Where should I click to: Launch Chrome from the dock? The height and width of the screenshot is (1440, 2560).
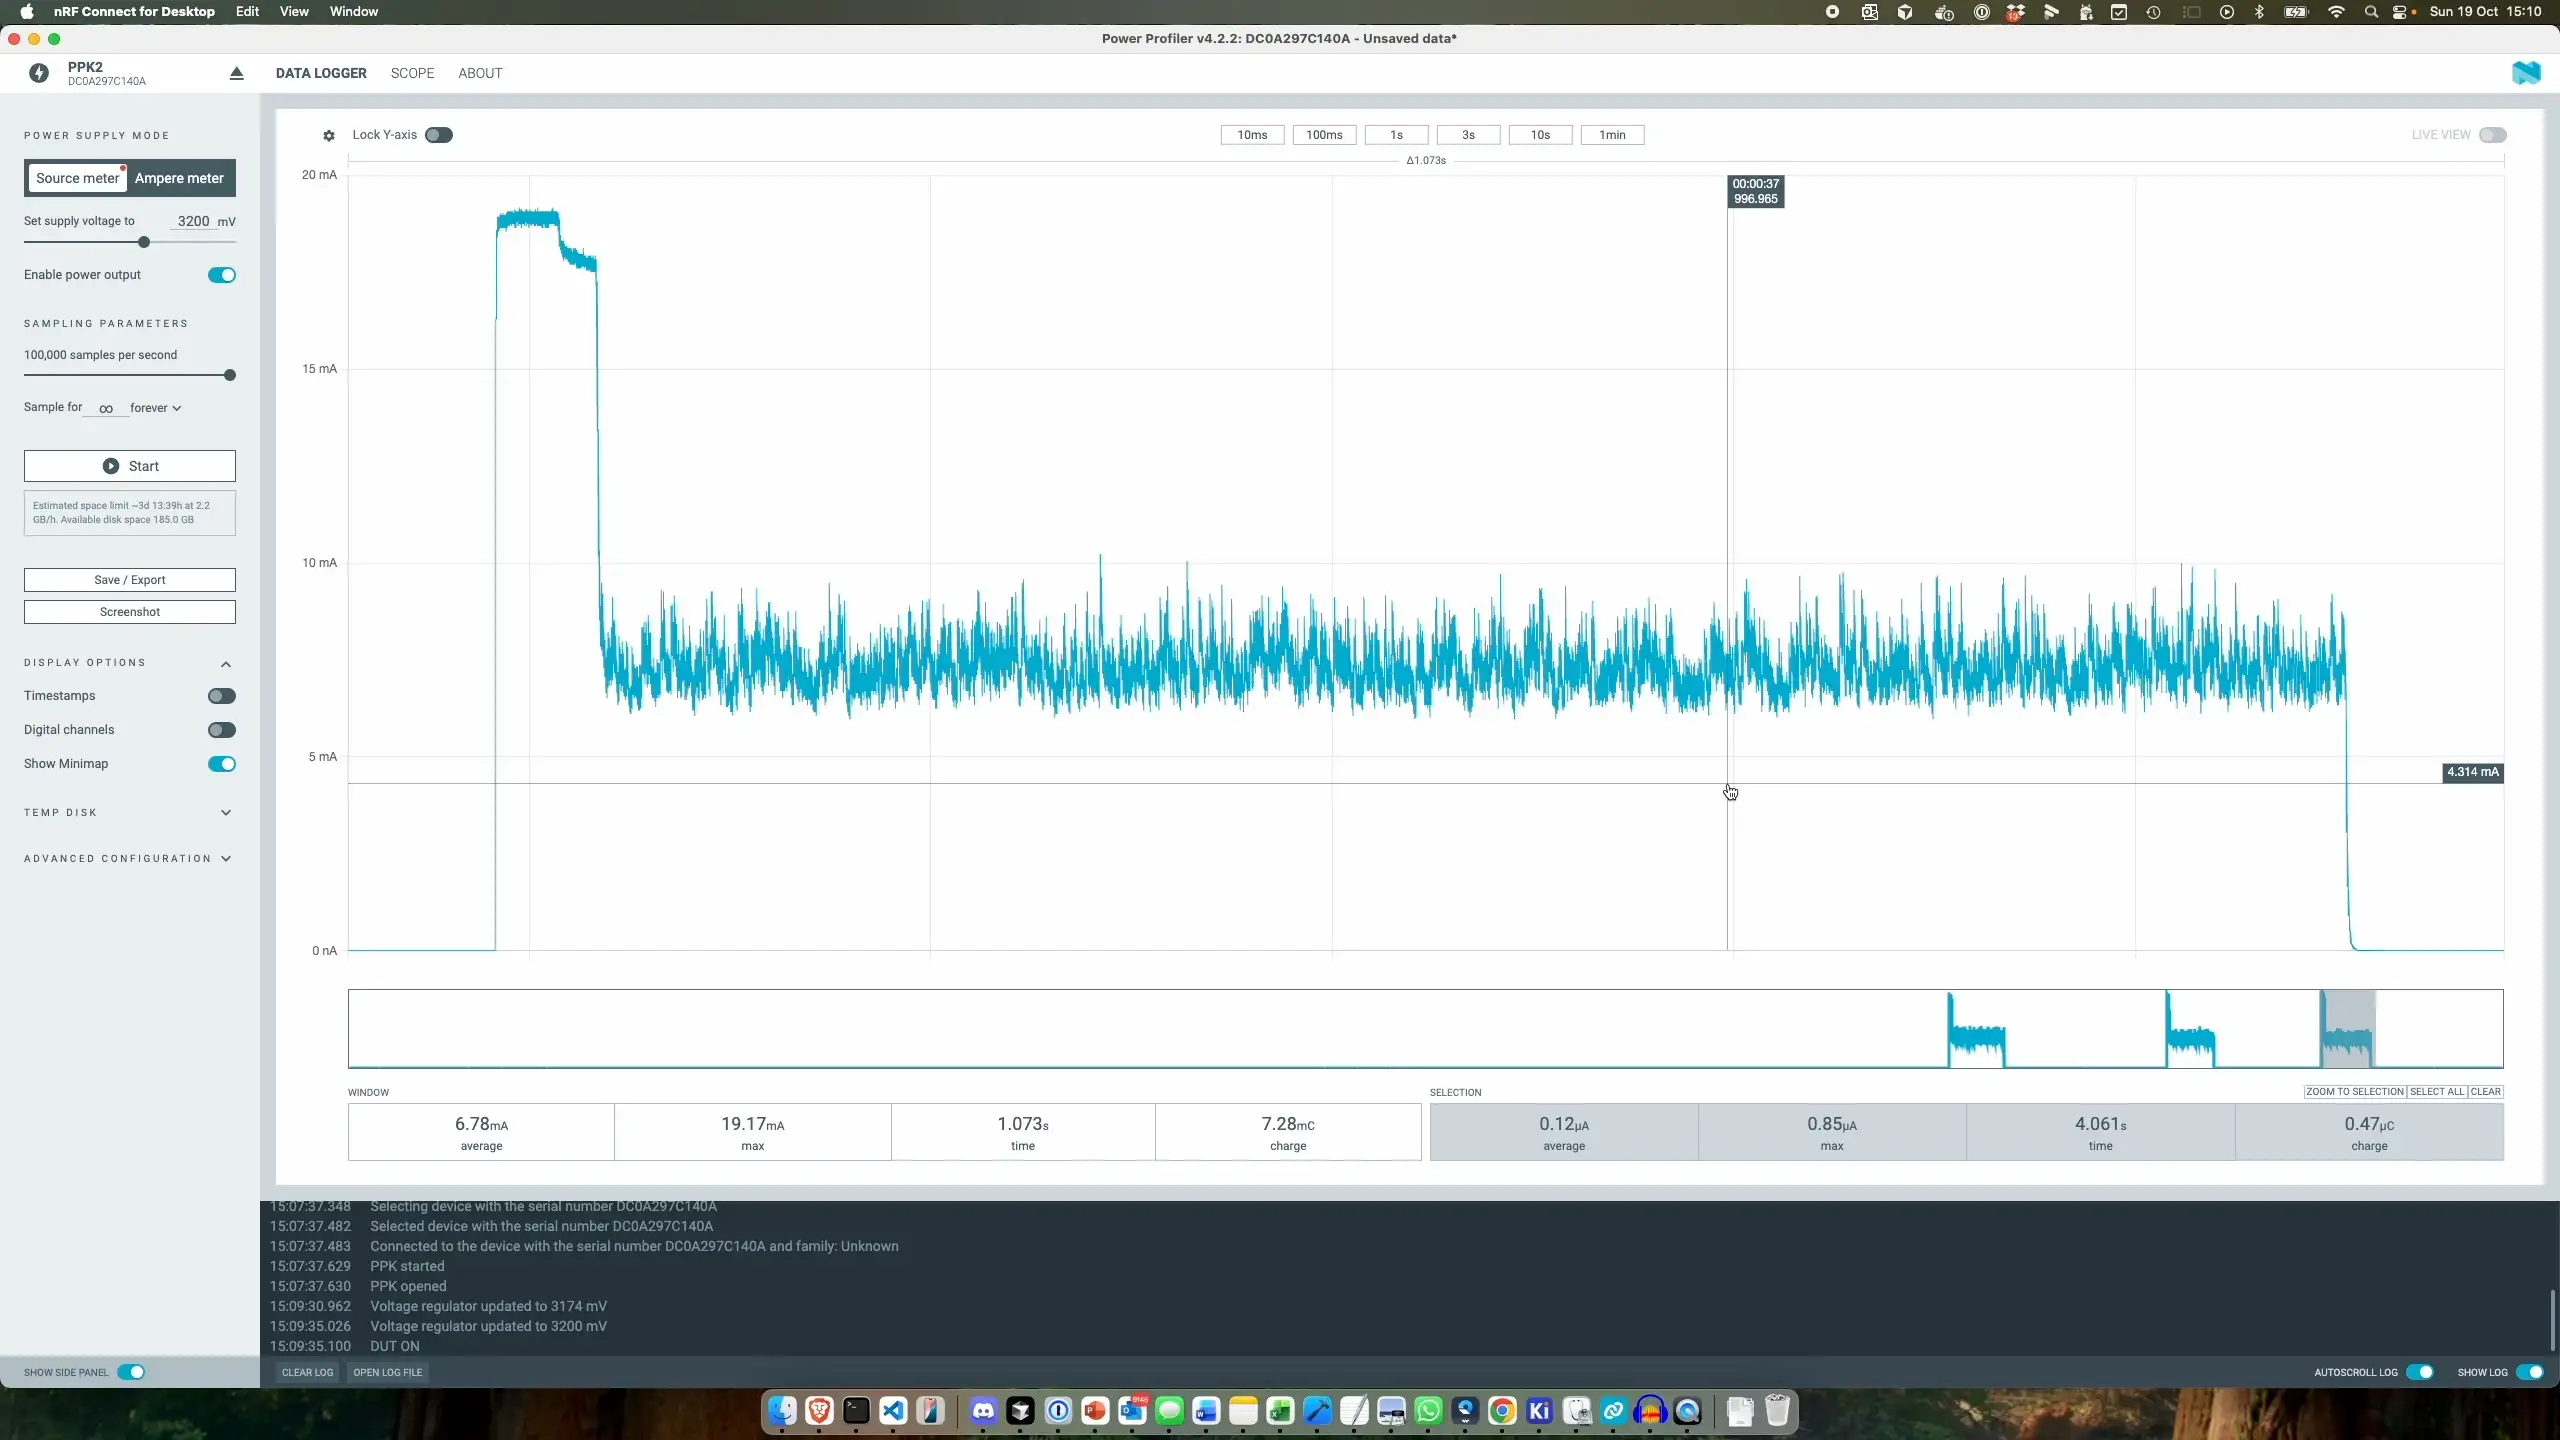pyautogui.click(x=1501, y=1411)
